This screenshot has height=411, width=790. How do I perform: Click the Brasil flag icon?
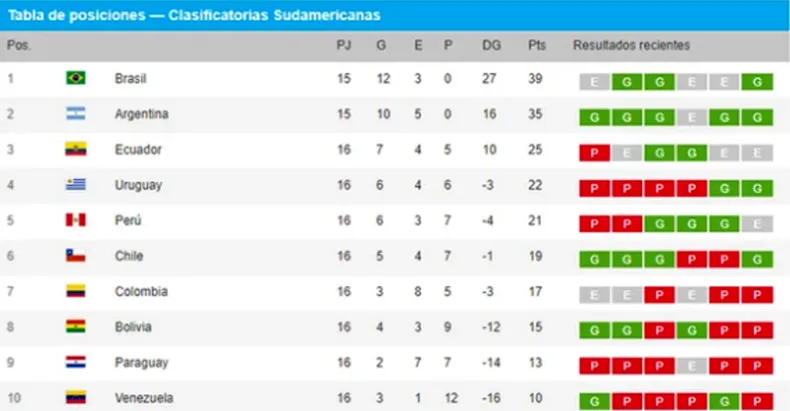[76, 78]
